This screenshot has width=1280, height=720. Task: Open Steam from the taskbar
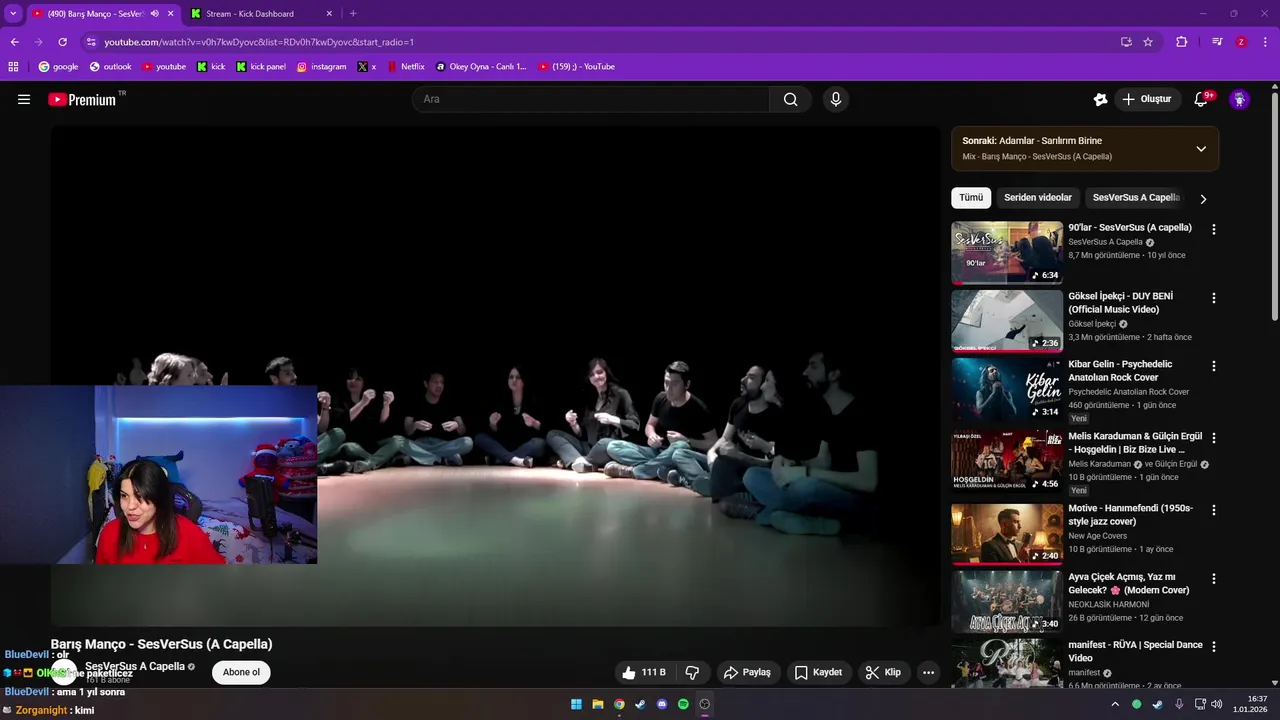tap(640, 704)
